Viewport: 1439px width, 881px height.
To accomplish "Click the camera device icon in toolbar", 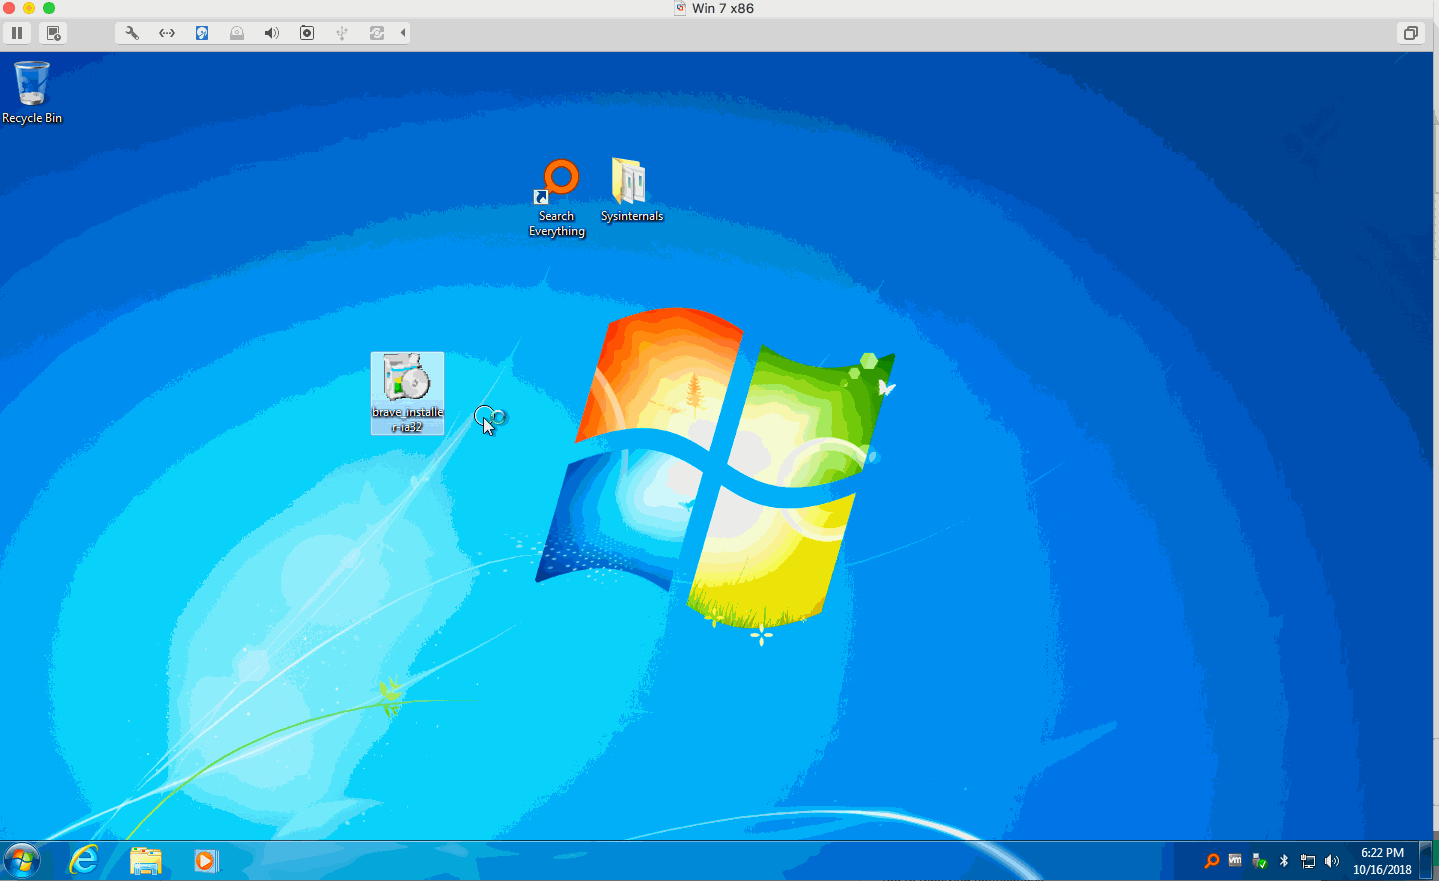I will [x=307, y=33].
